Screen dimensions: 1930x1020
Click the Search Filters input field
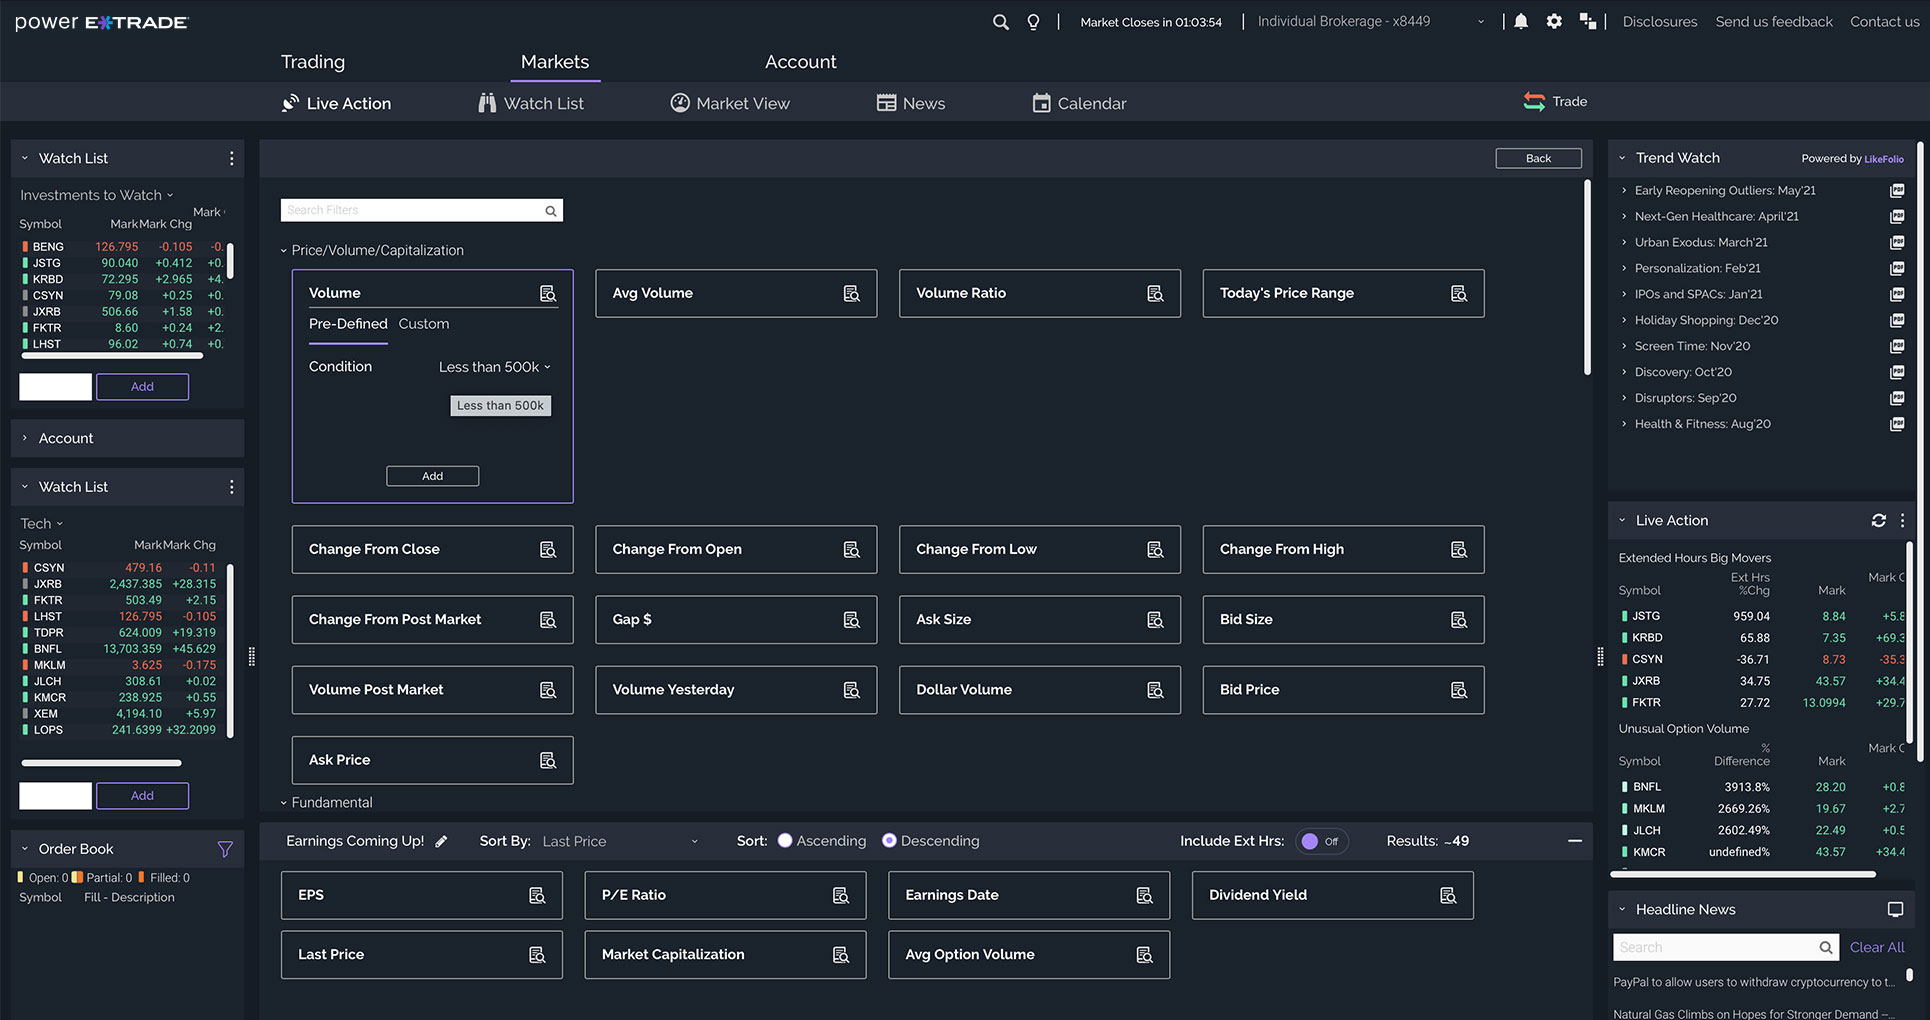pyautogui.click(x=412, y=210)
